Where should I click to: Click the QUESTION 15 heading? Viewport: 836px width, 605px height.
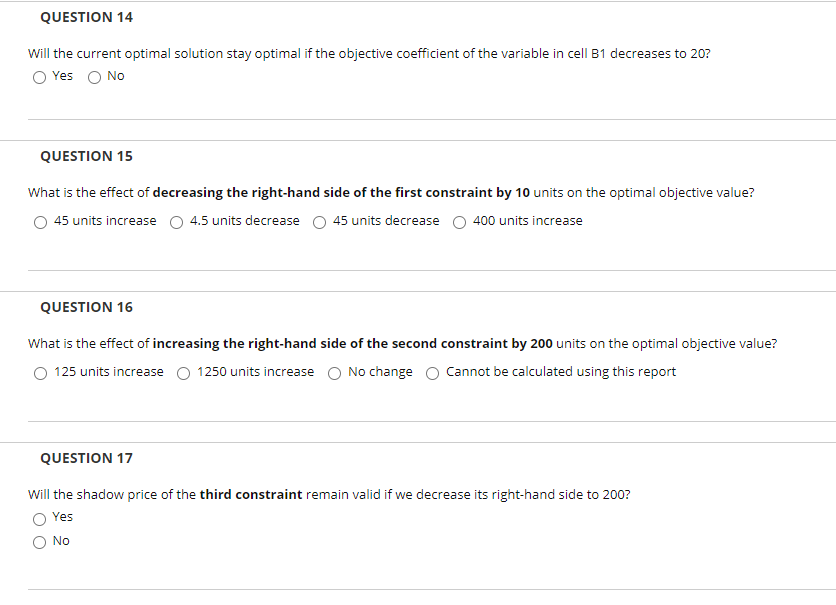[86, 155]
